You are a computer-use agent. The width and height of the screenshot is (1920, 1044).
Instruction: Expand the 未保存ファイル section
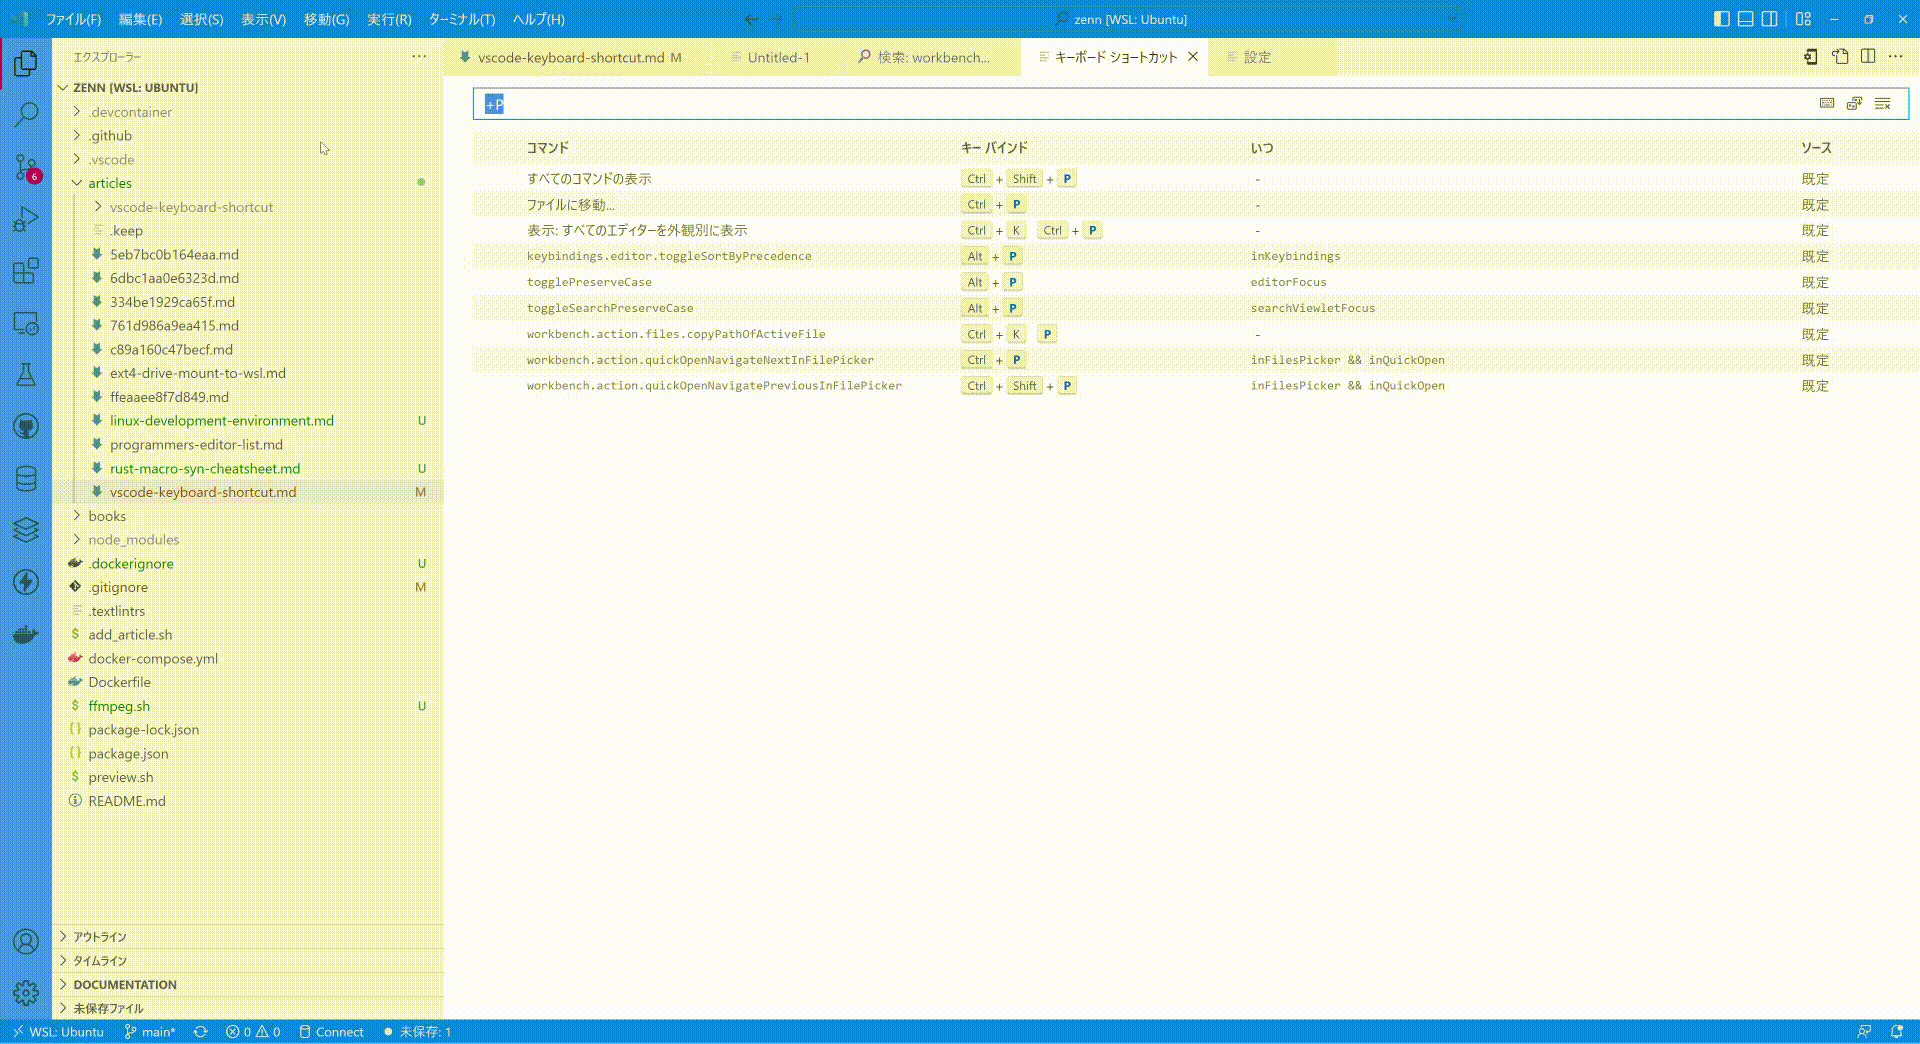coord(248,1008)
